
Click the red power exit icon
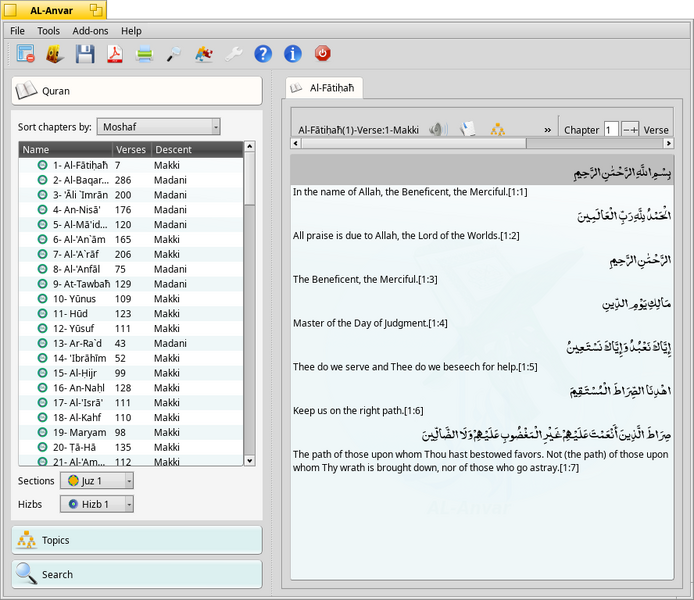pos(323,54)
